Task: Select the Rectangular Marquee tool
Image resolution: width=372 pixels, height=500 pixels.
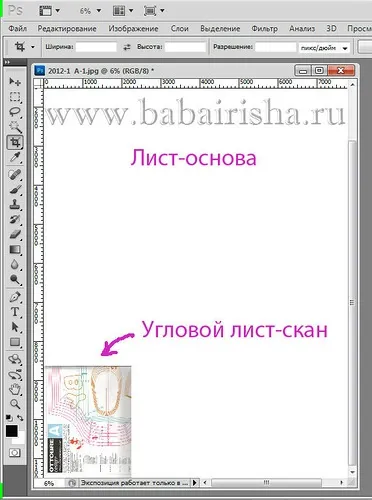Action: pos(15,97)
